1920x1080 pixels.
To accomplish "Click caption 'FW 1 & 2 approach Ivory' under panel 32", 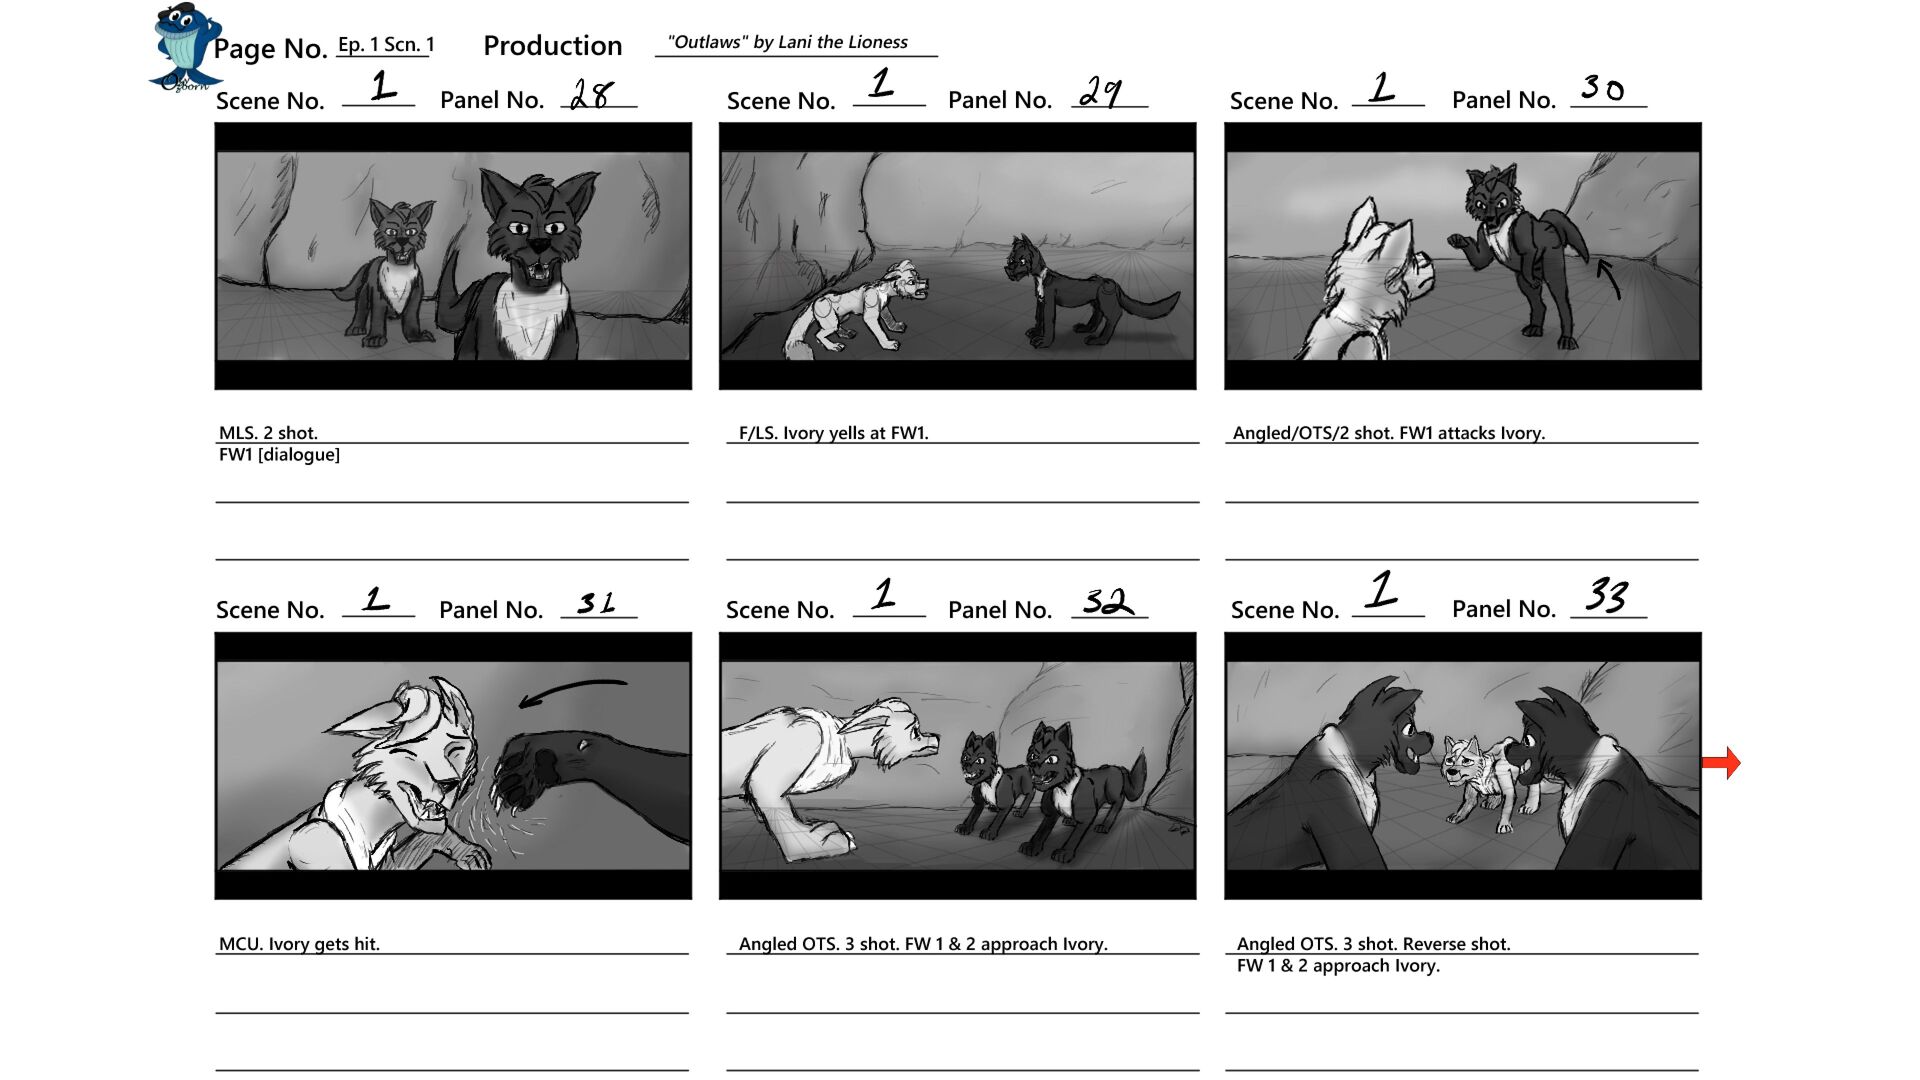I will point(923,944).
